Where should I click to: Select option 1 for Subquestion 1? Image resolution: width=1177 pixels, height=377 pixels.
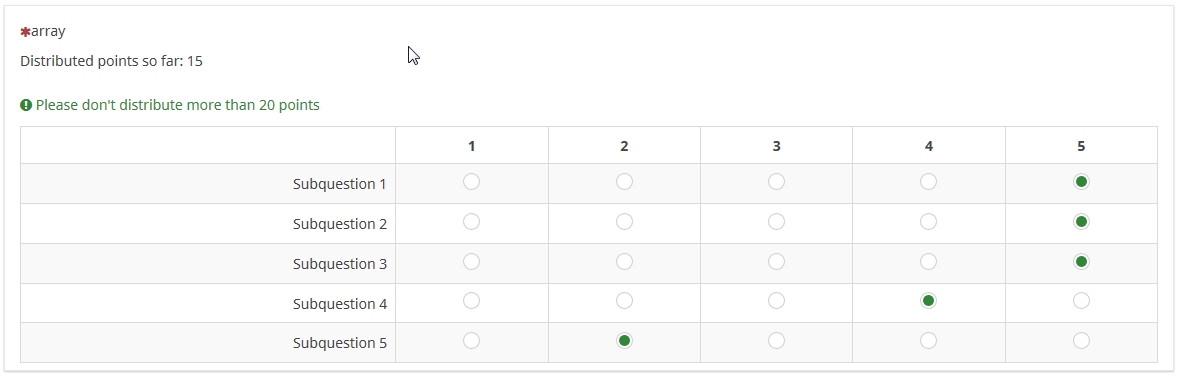tap(471, 182)
